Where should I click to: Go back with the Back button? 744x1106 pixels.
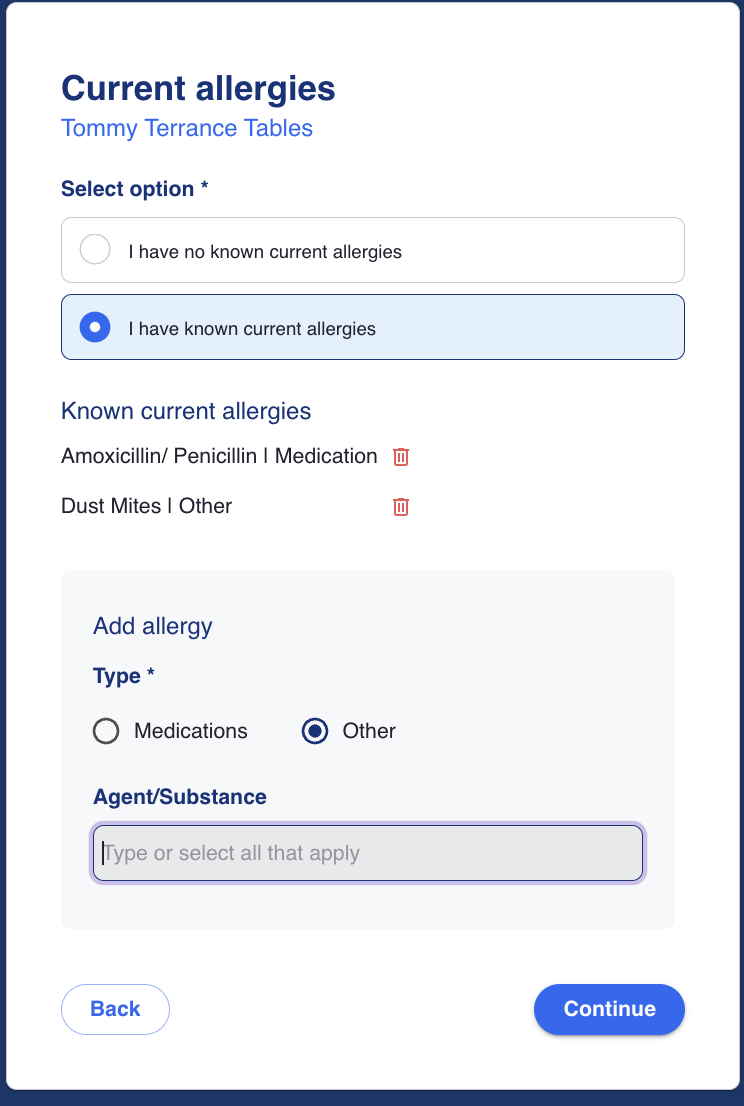click(115, 1009)
